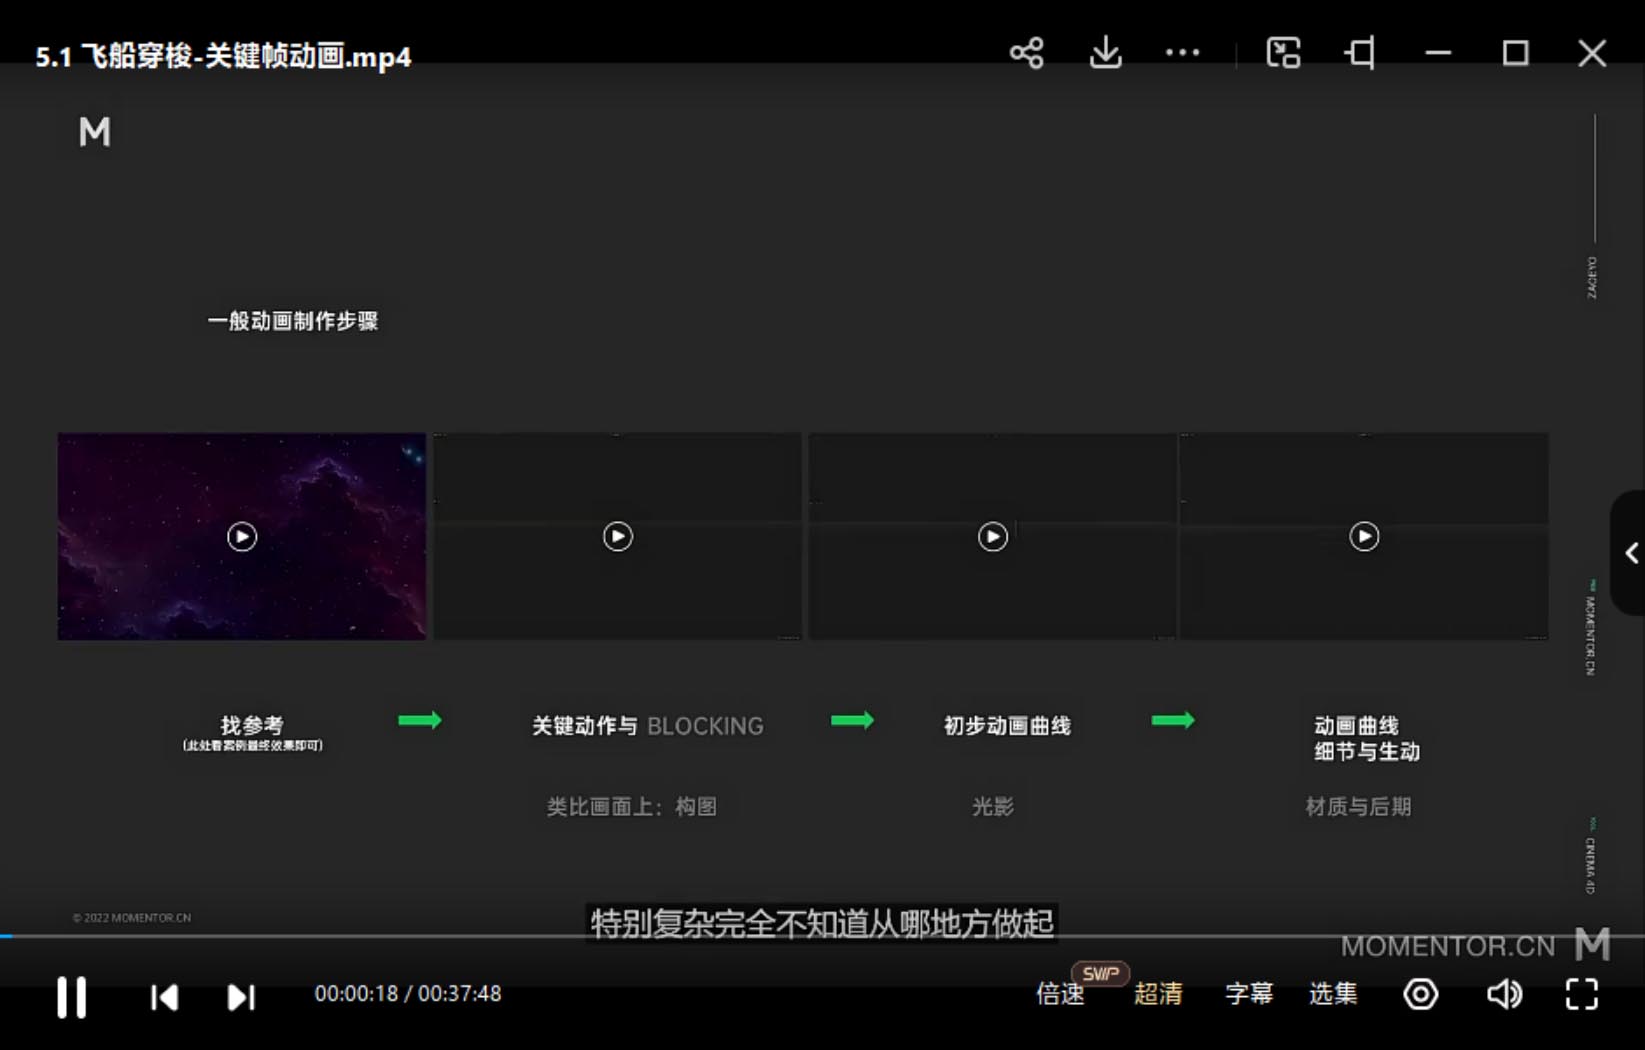Expand the right side panel arrow
Viewport: 1645px width, 1050px height.
pos(1630,553)
